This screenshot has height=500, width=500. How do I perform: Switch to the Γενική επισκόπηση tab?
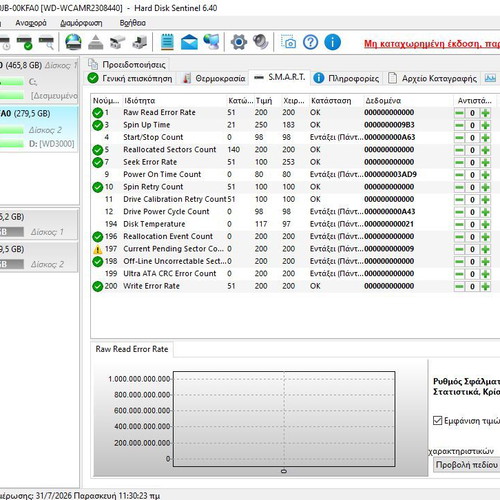click(130, 78)
